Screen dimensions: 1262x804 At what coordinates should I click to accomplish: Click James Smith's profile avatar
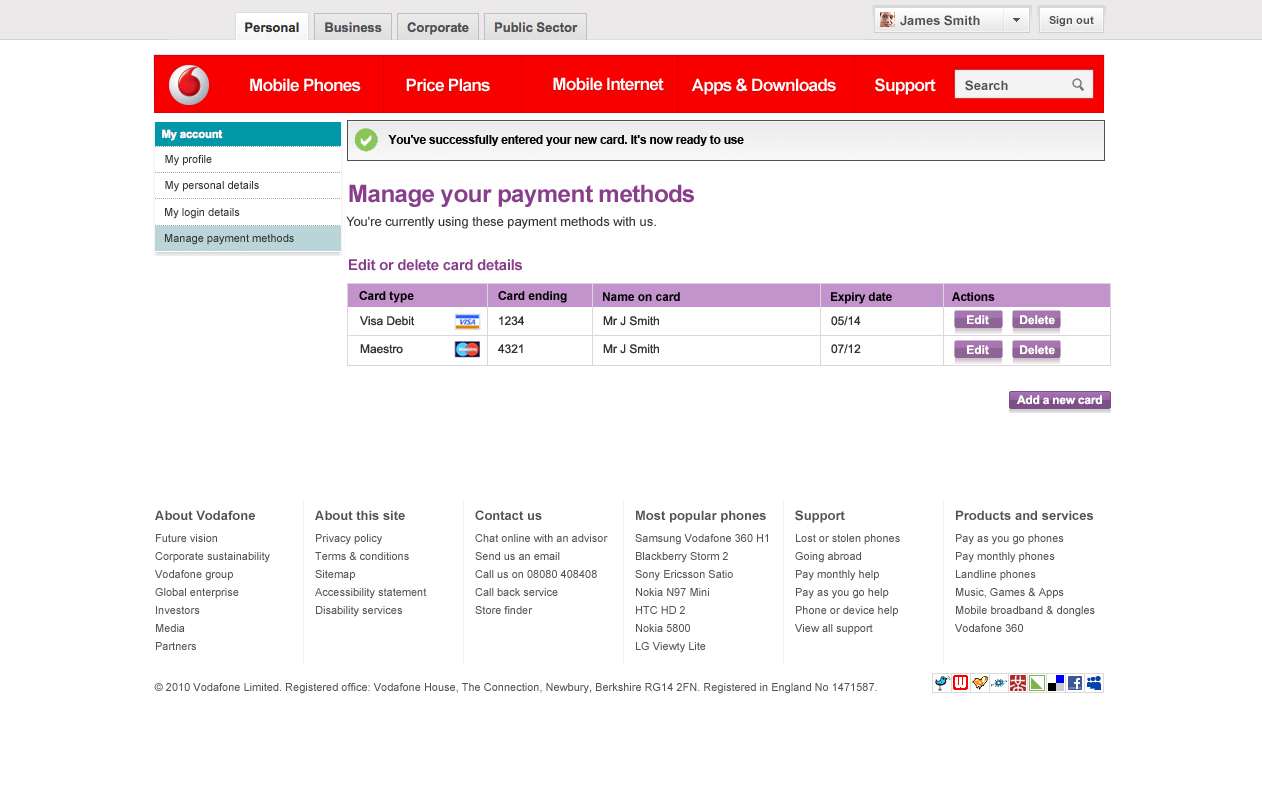click(x=887, y=20)
